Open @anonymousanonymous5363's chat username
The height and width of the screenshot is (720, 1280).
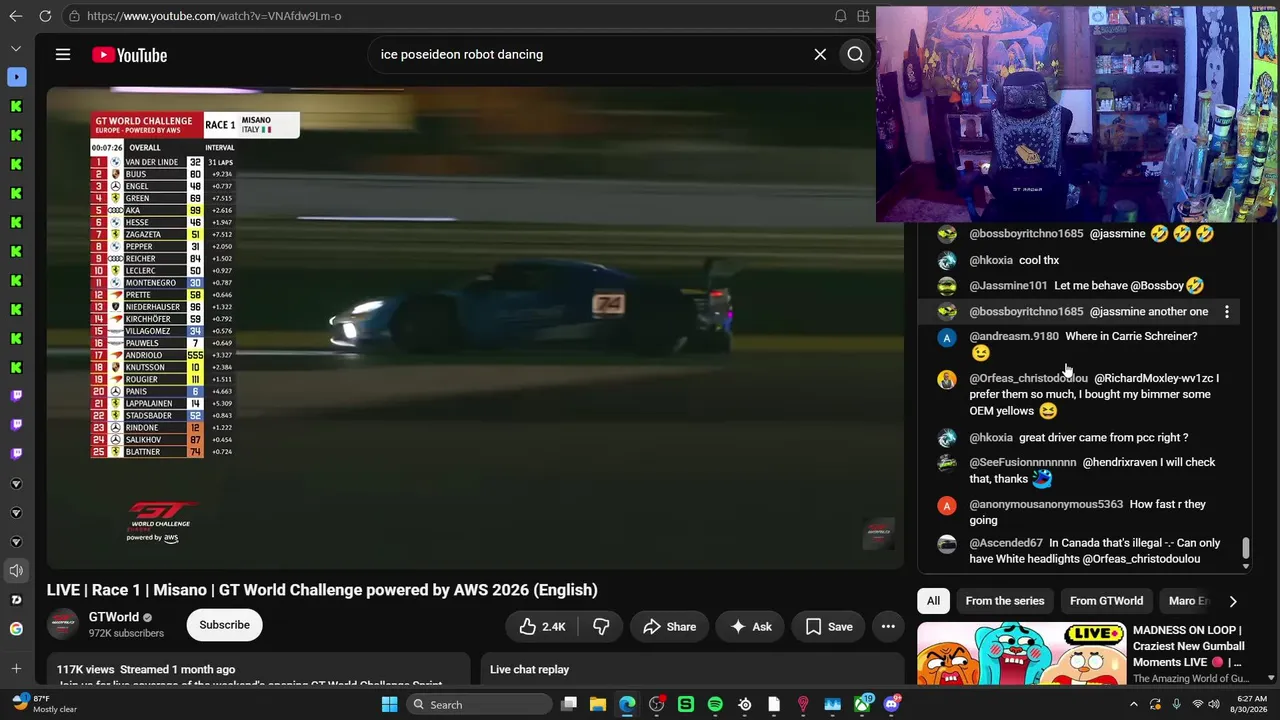point(1046,505)
